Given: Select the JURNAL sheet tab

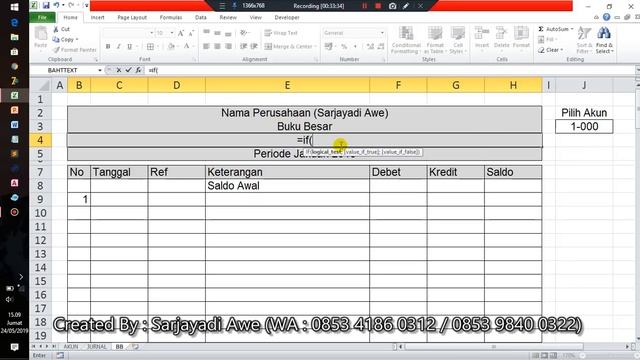Looking at the screenshot, I should tap(97, 347).
